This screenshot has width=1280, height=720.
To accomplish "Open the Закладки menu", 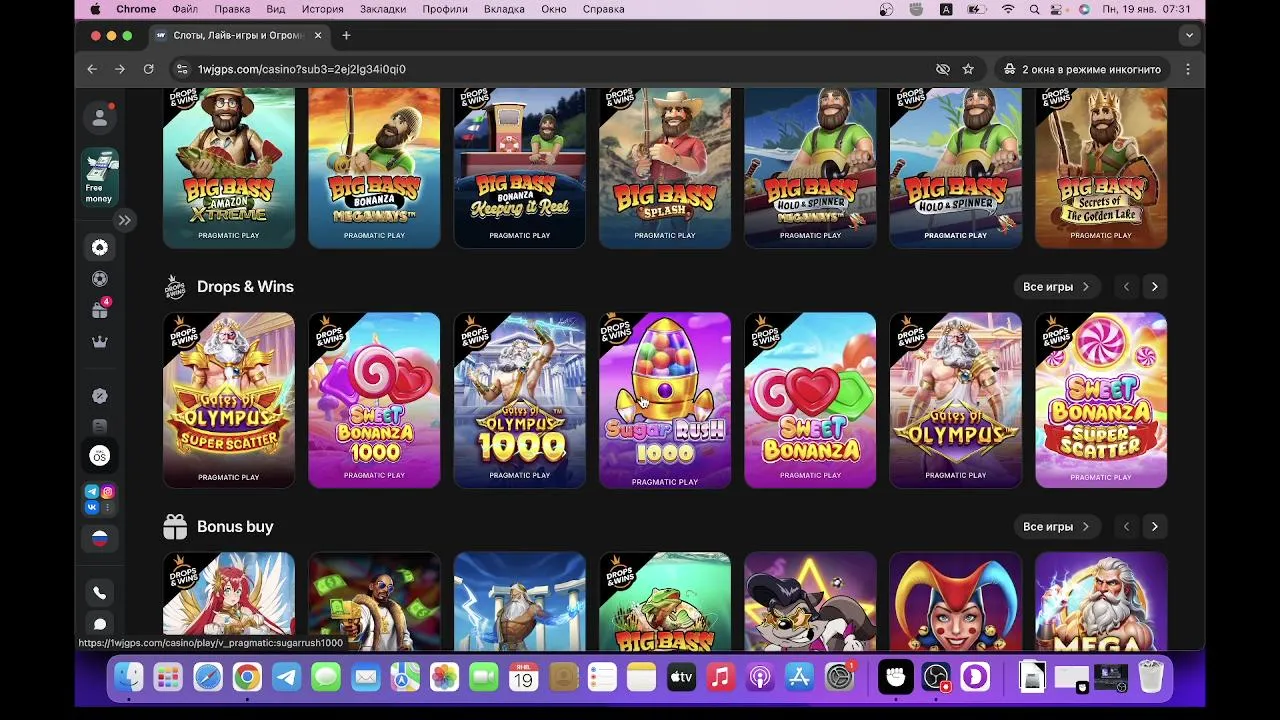I will pyautogui.click(x=383, y=9).
